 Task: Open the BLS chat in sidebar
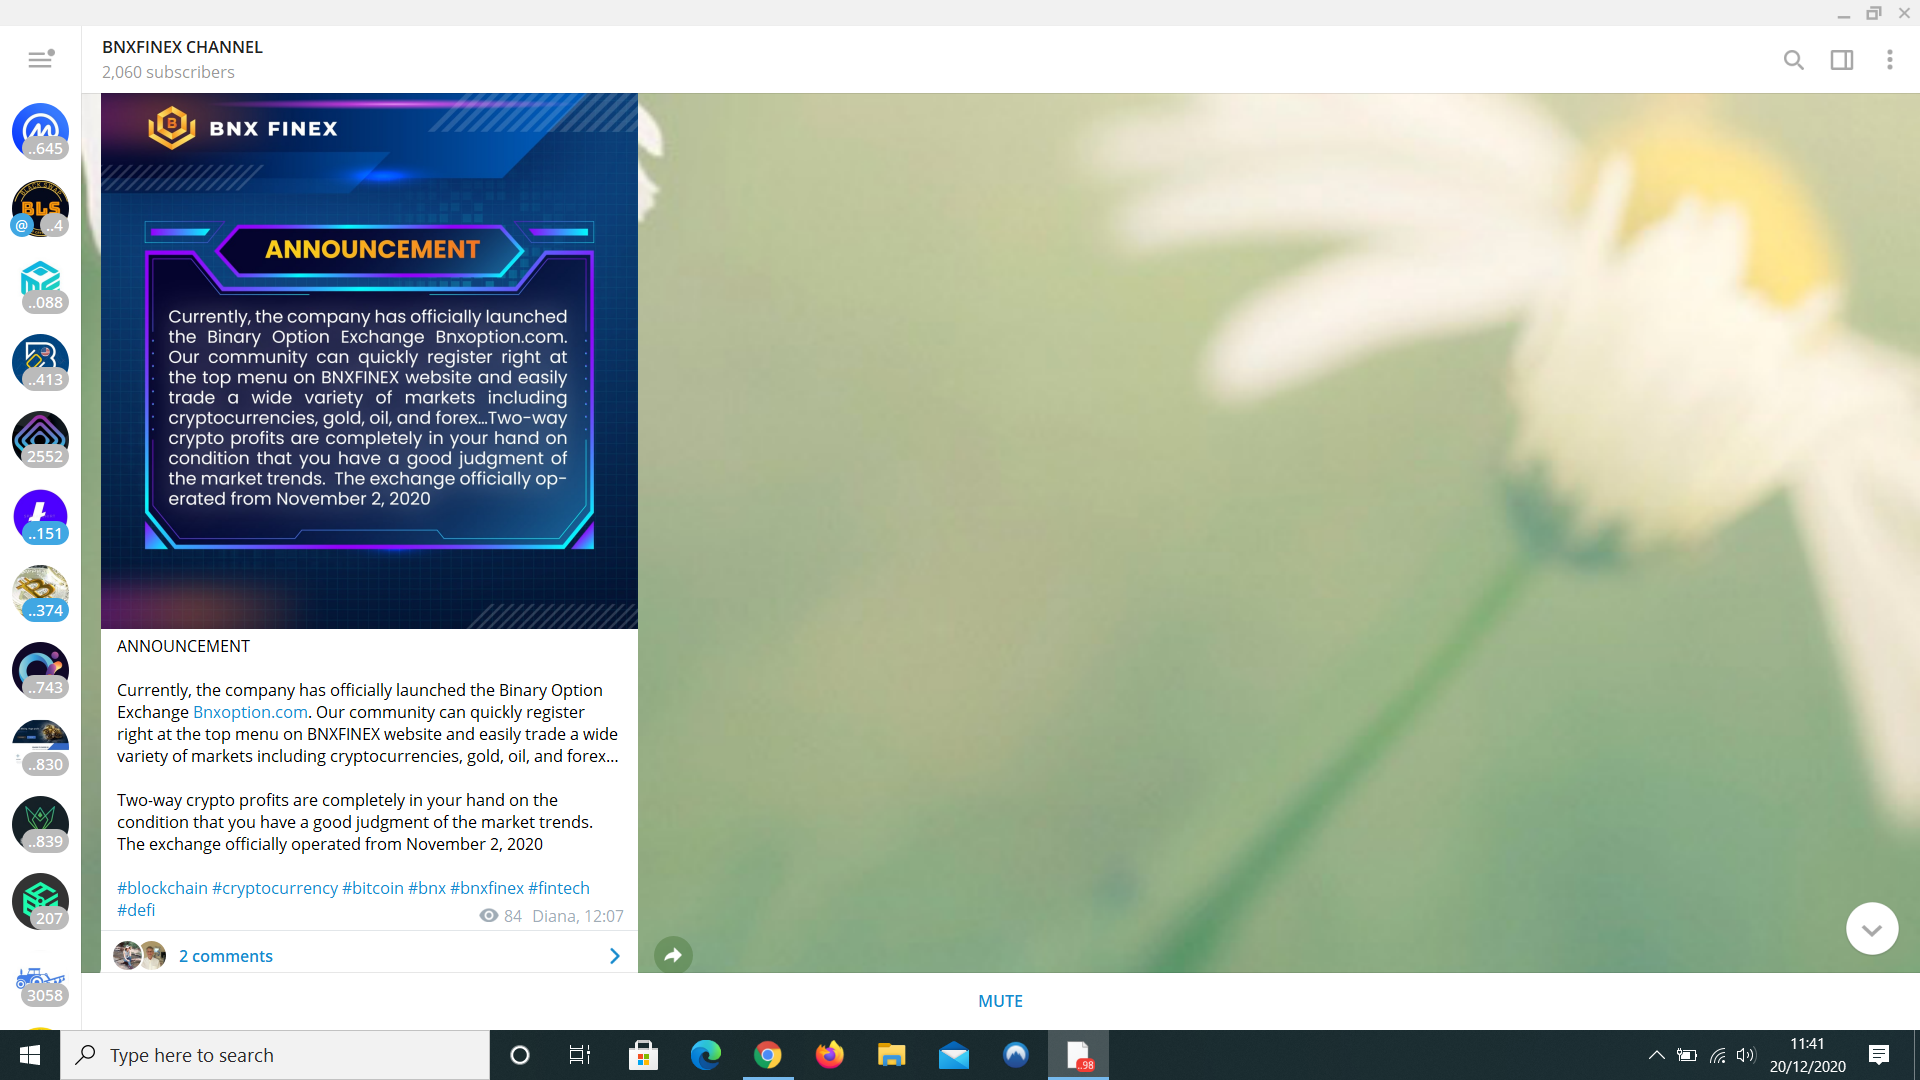click(x=40, y=208)
